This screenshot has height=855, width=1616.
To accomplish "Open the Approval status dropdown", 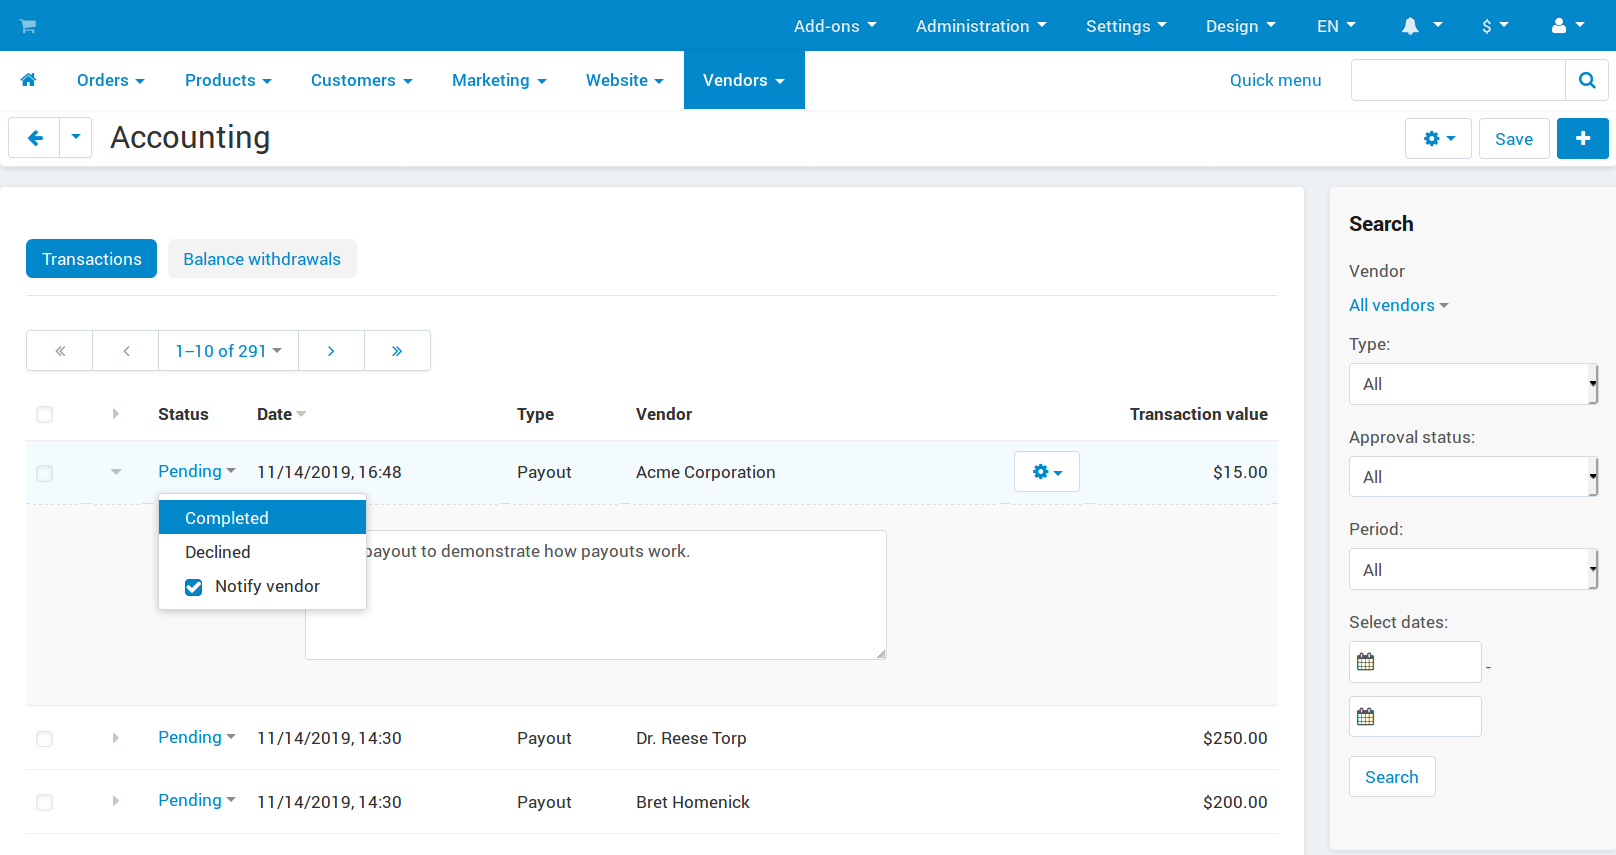I will tap(1473, 477).
